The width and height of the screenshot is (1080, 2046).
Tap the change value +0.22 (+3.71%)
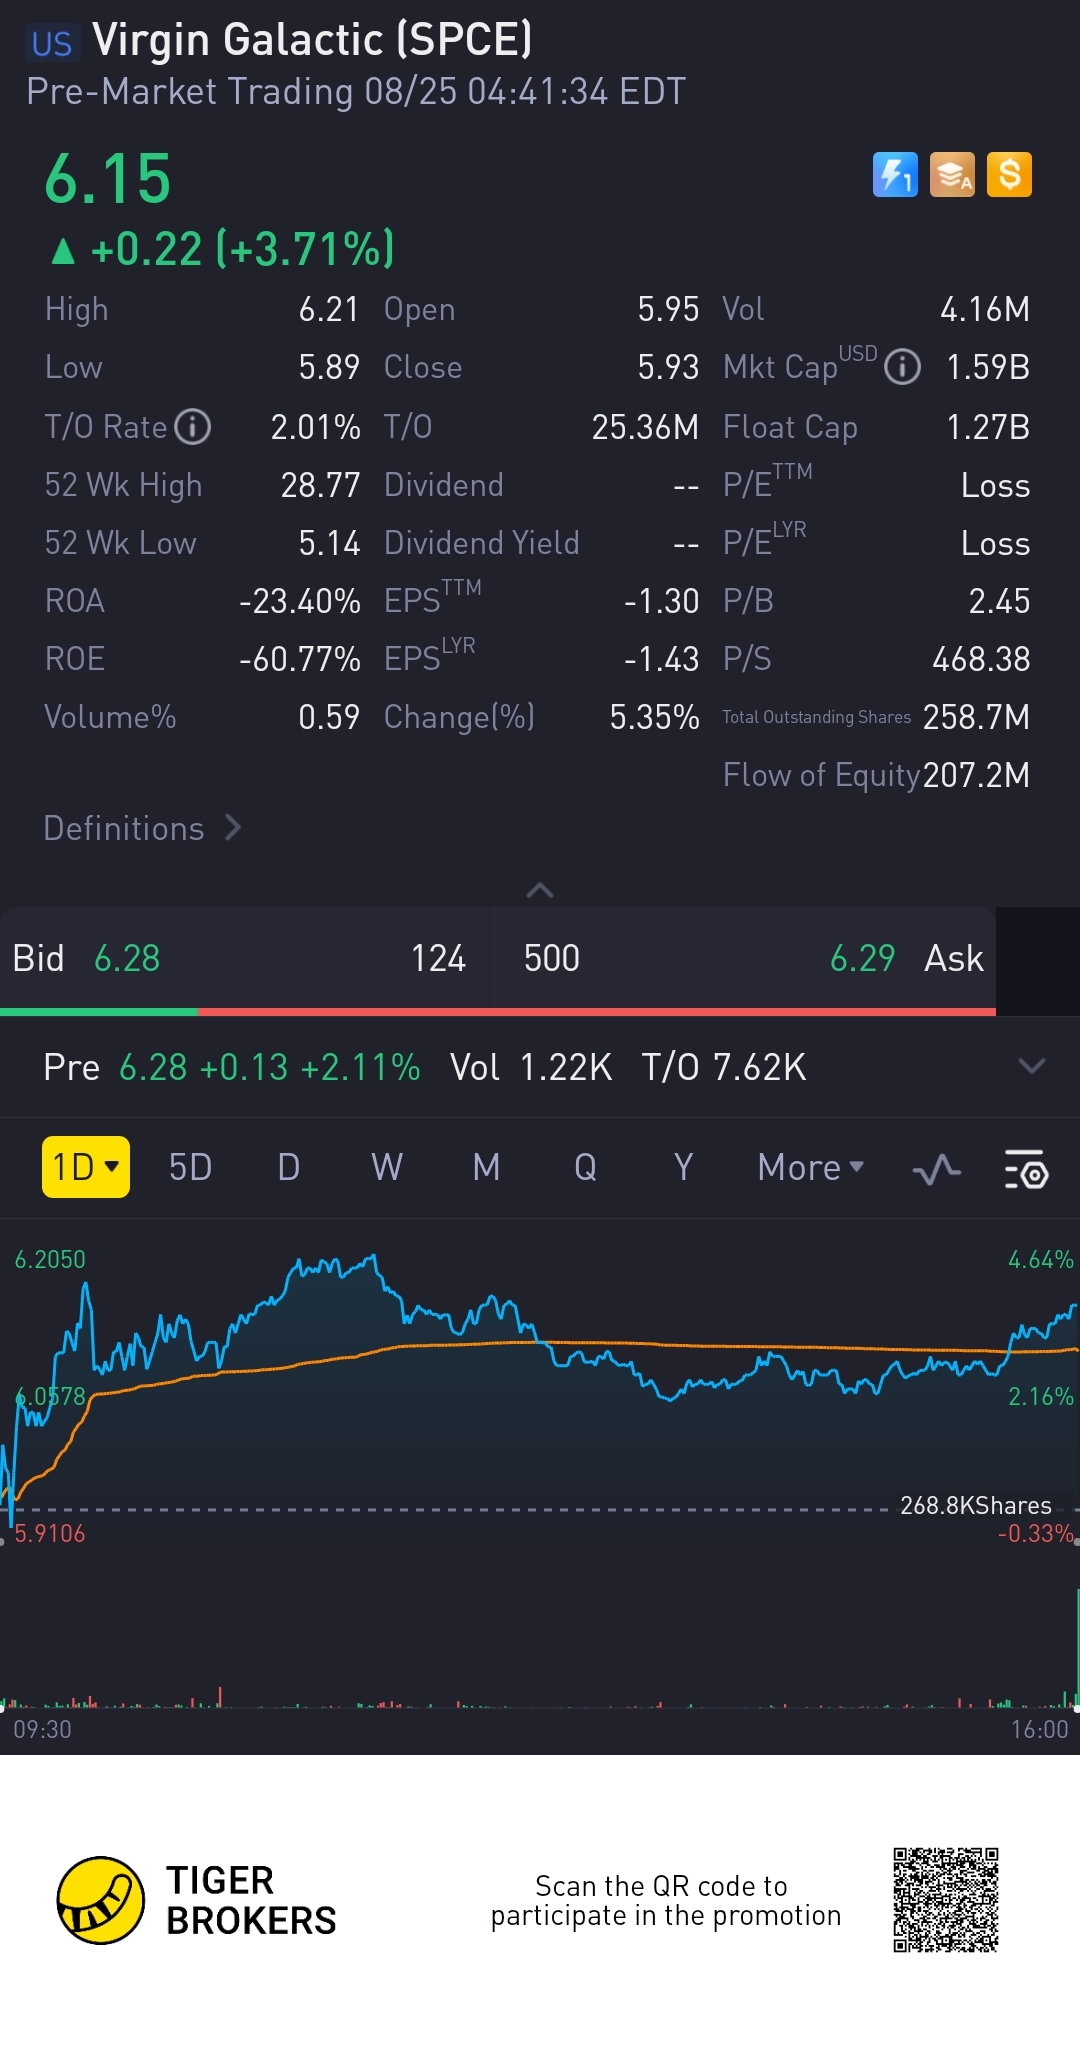coord(223,249)
